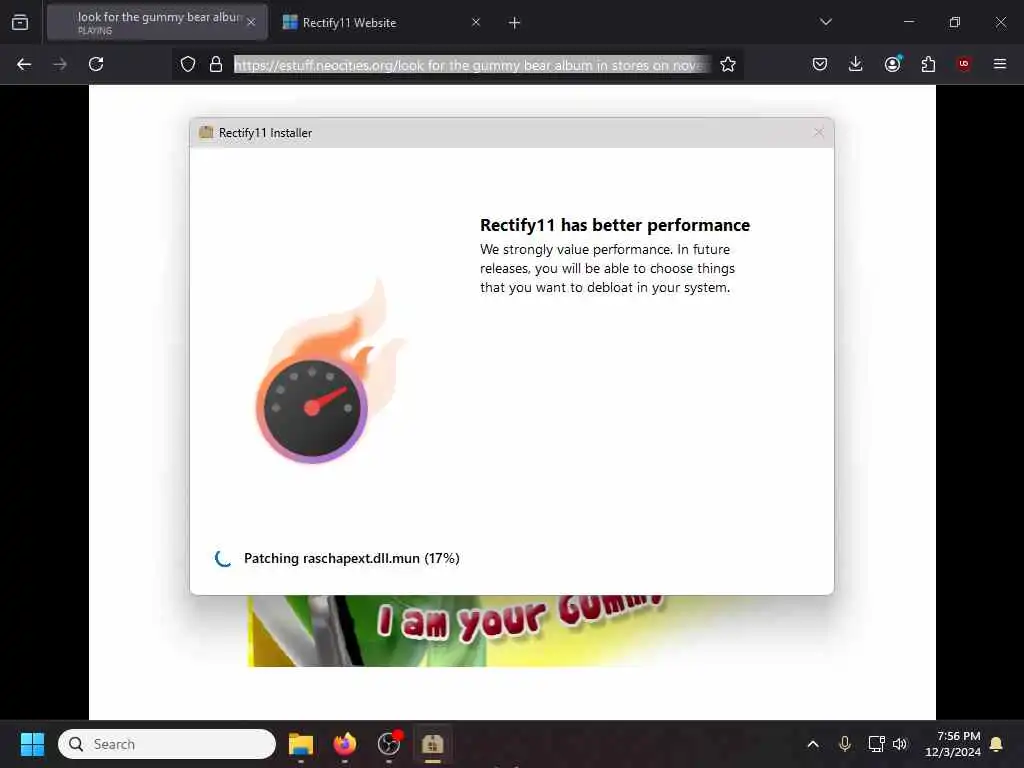This screenshot has width=1024, height=768.
Task: View site security lock information
Action: [x=216, y=64]
